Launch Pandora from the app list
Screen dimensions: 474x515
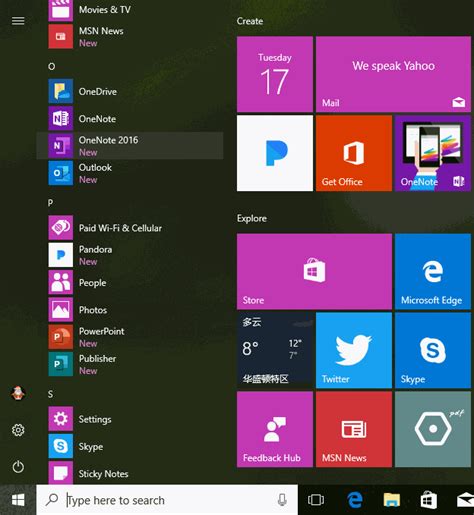coord(130,255)
